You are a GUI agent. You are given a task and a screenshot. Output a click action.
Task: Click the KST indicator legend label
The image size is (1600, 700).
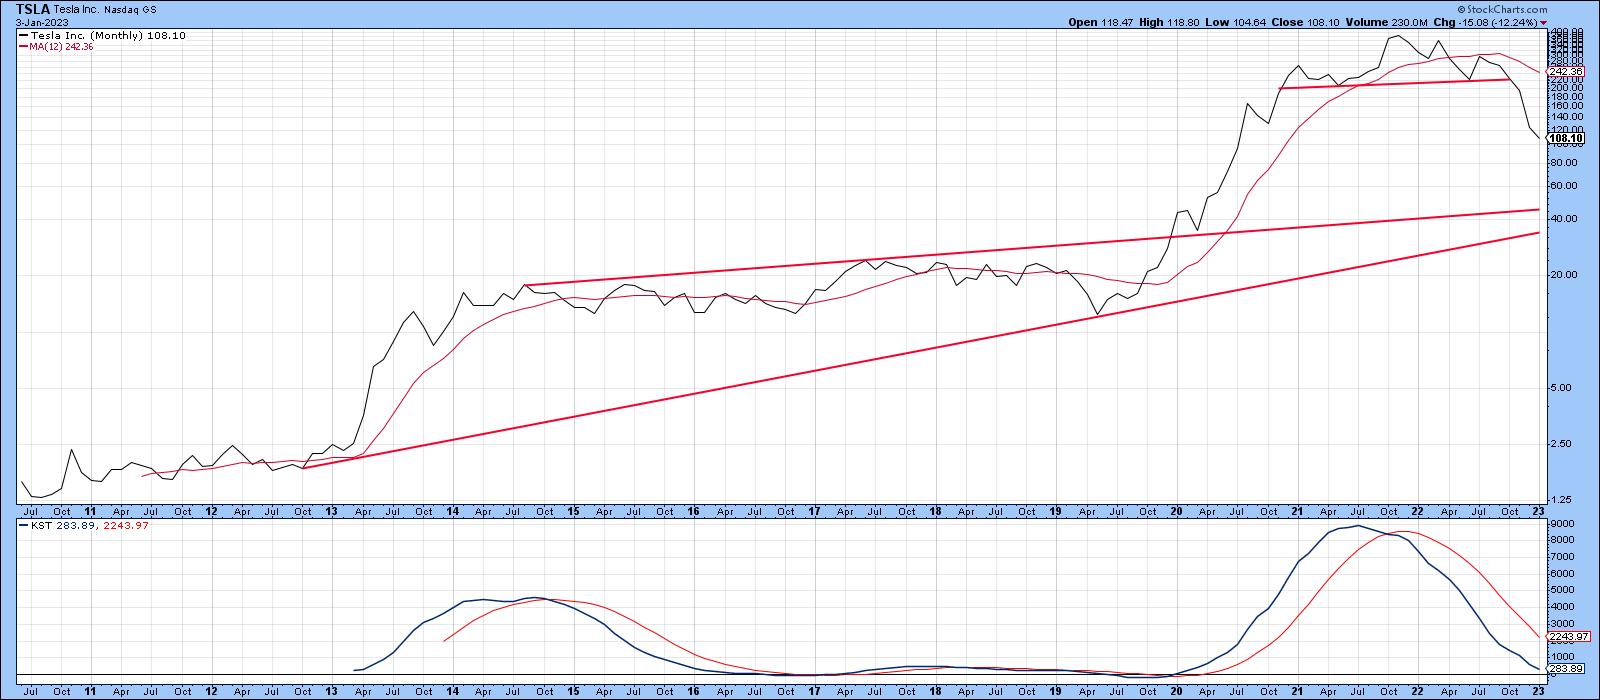[x=36, y=526]
